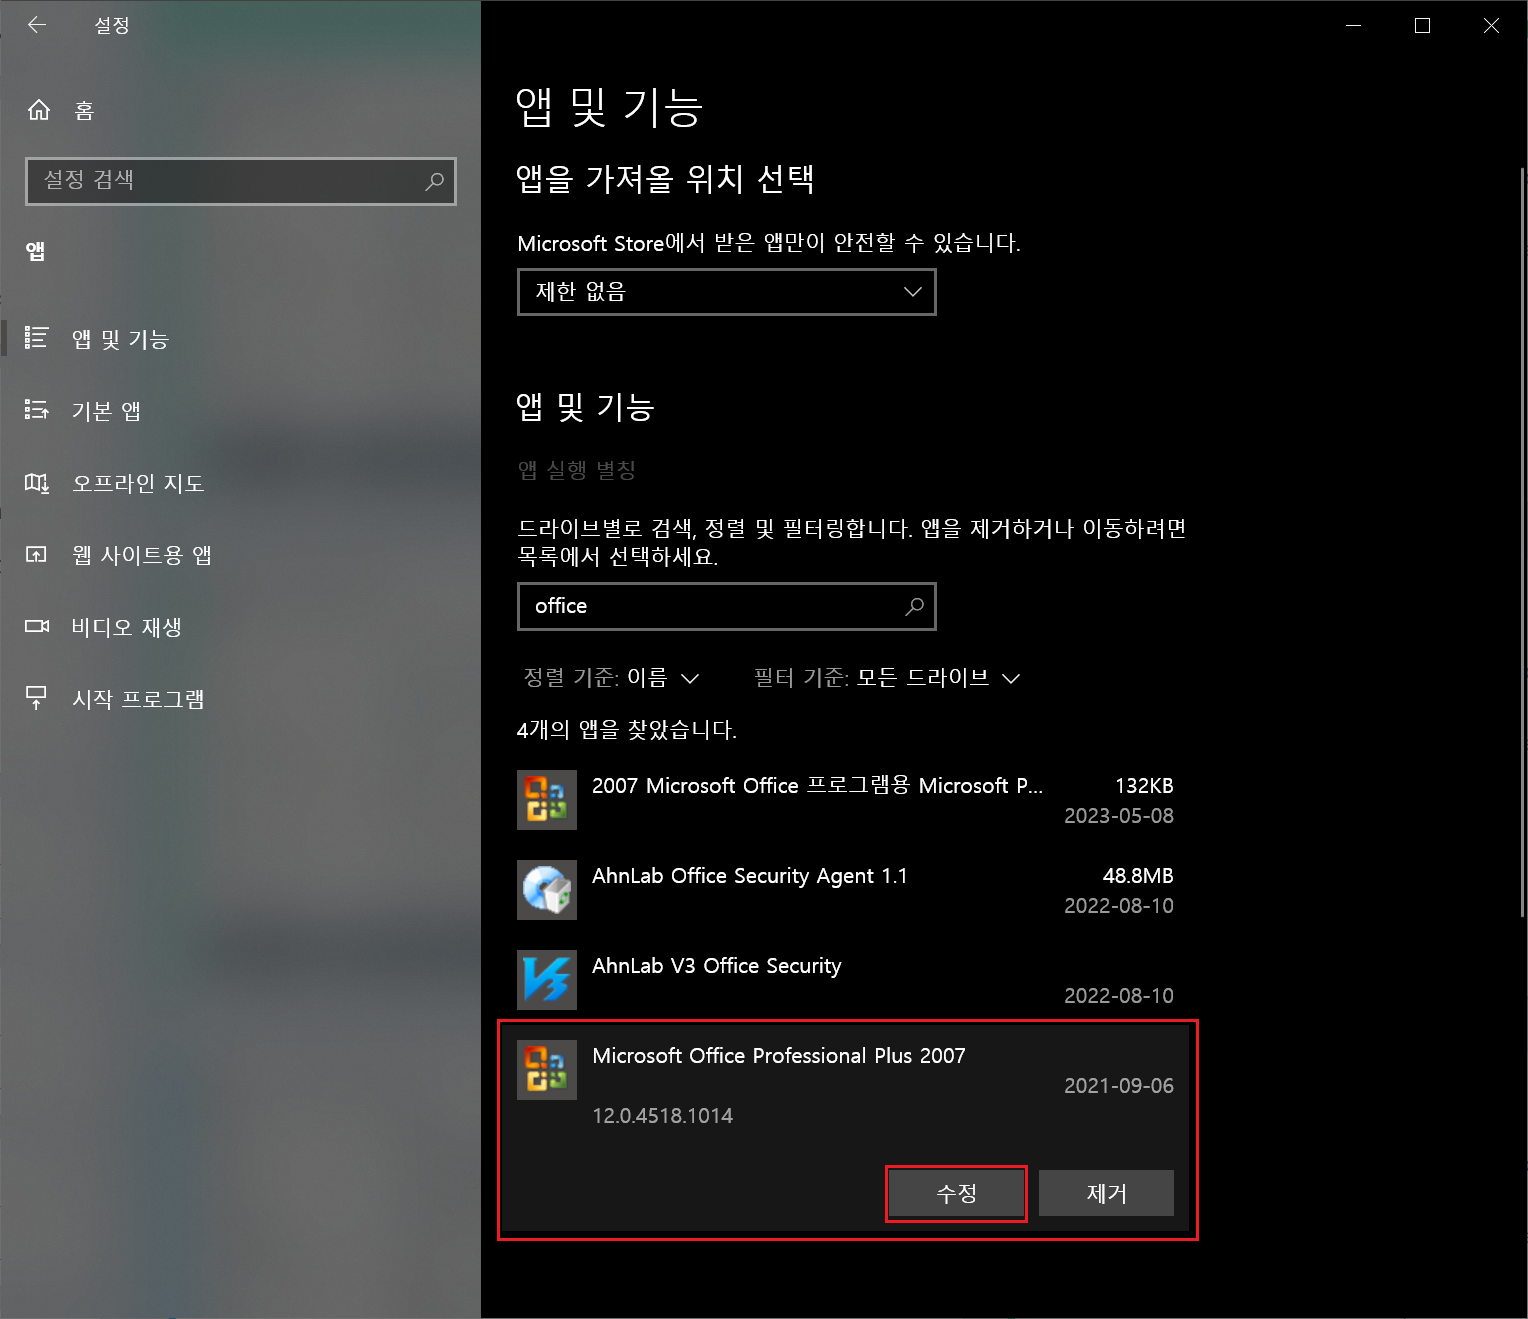This screenshot has height=1319, width=1528.
Task: Click magnifier icon in the 설정 검색 box
Action: coord(434,181)
